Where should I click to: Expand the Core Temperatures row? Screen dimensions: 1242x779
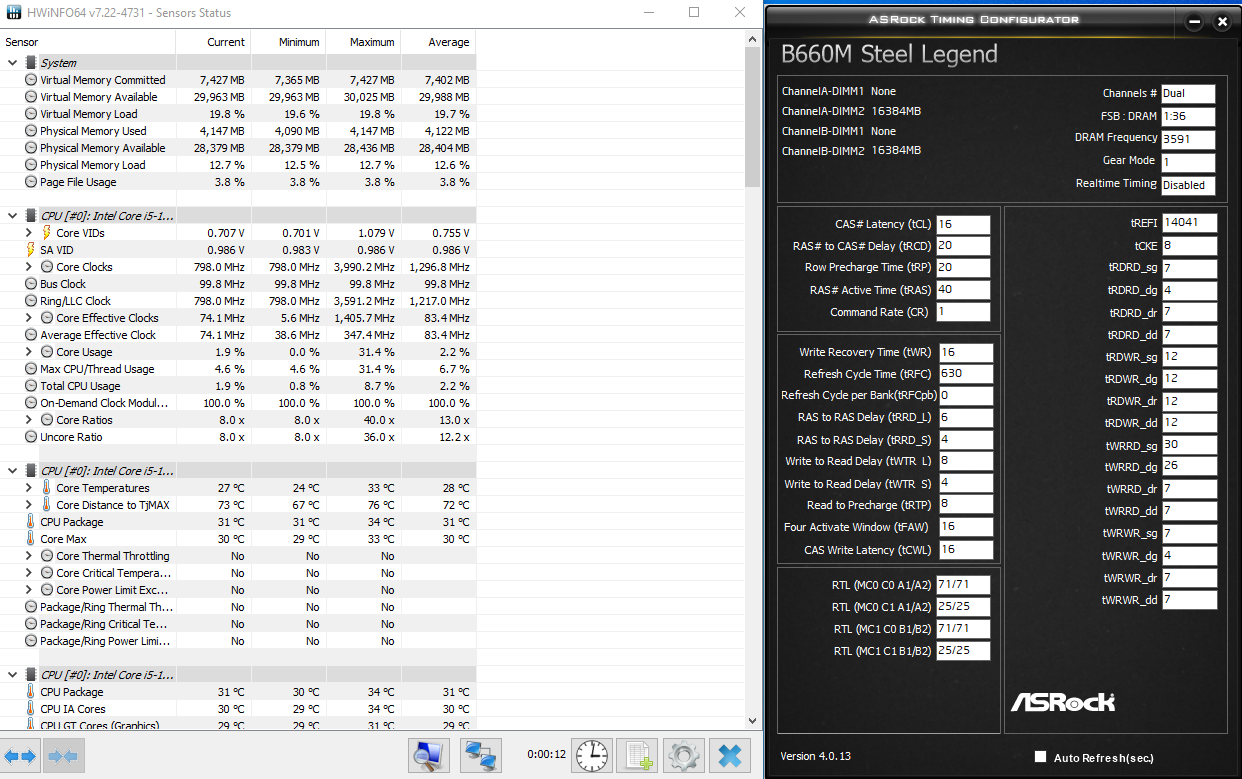click(x=29, y=488)
